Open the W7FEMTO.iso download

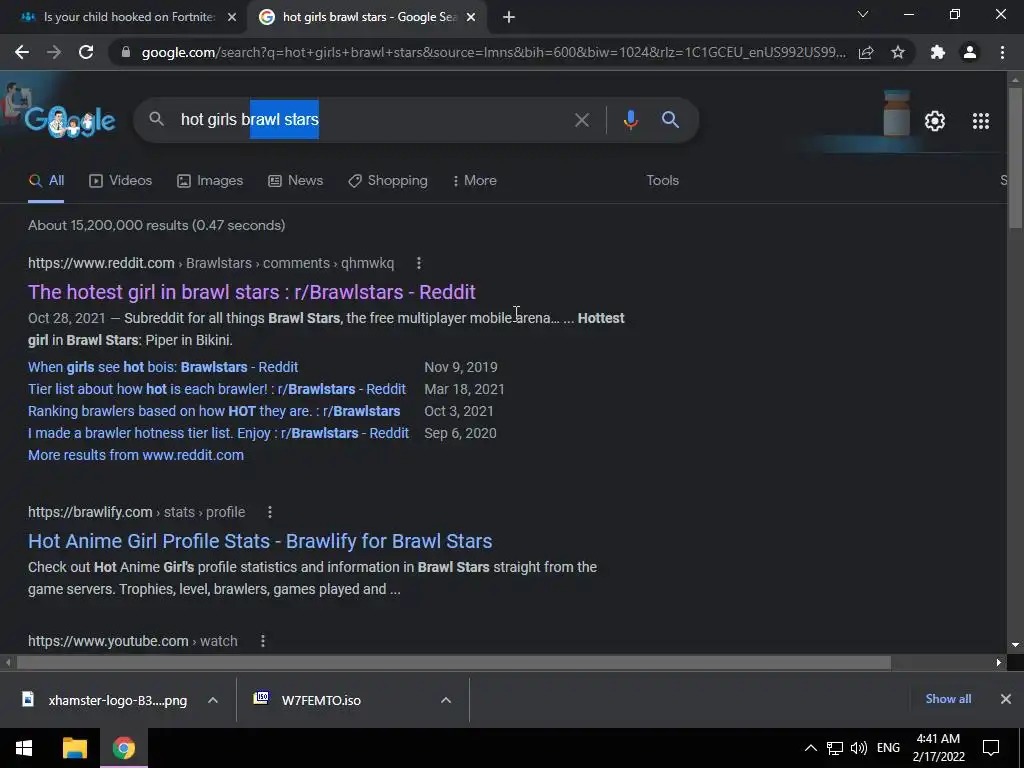pyautogui.click(x=307, y=700)
